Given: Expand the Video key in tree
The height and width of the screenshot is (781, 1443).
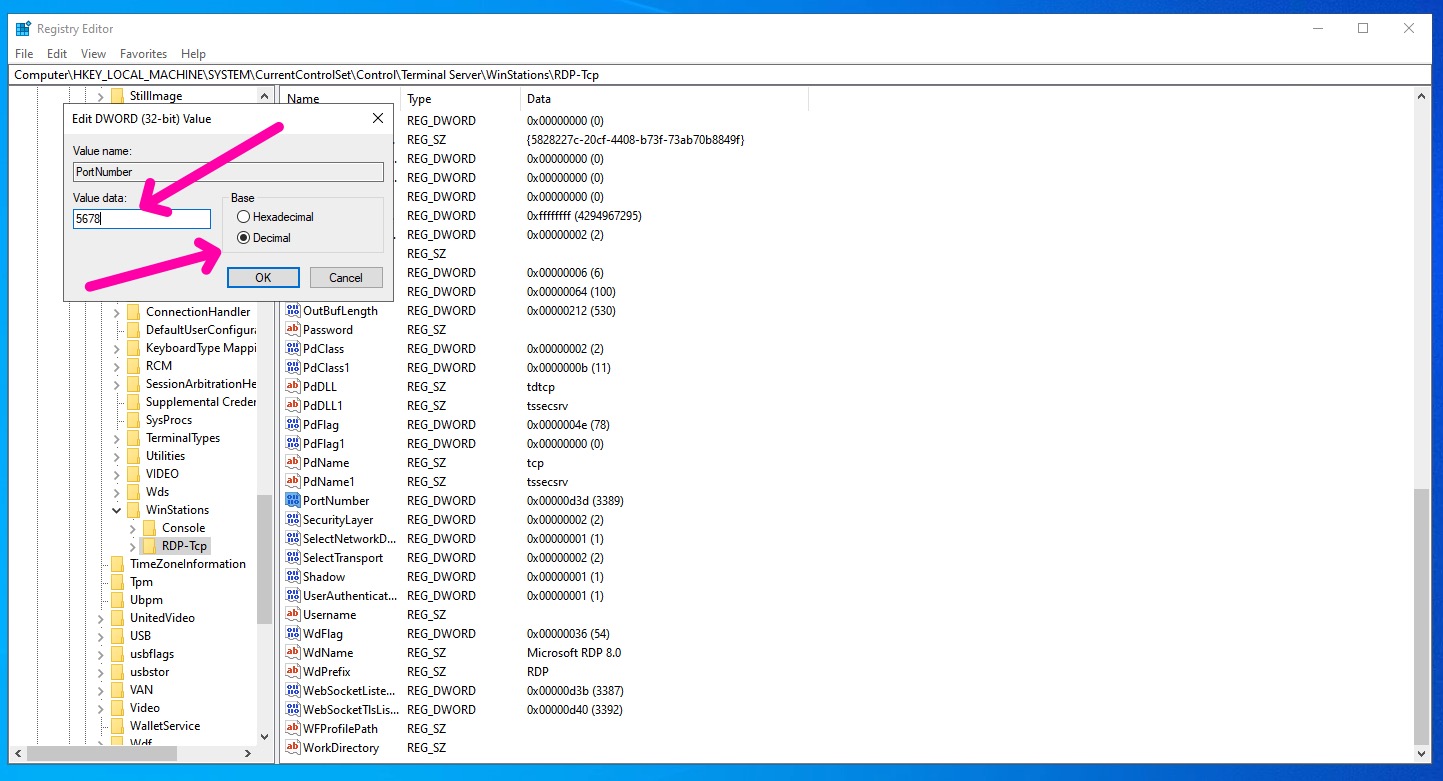Looking at the screenshot, I should pyautogui.click(x=100, y=708).
